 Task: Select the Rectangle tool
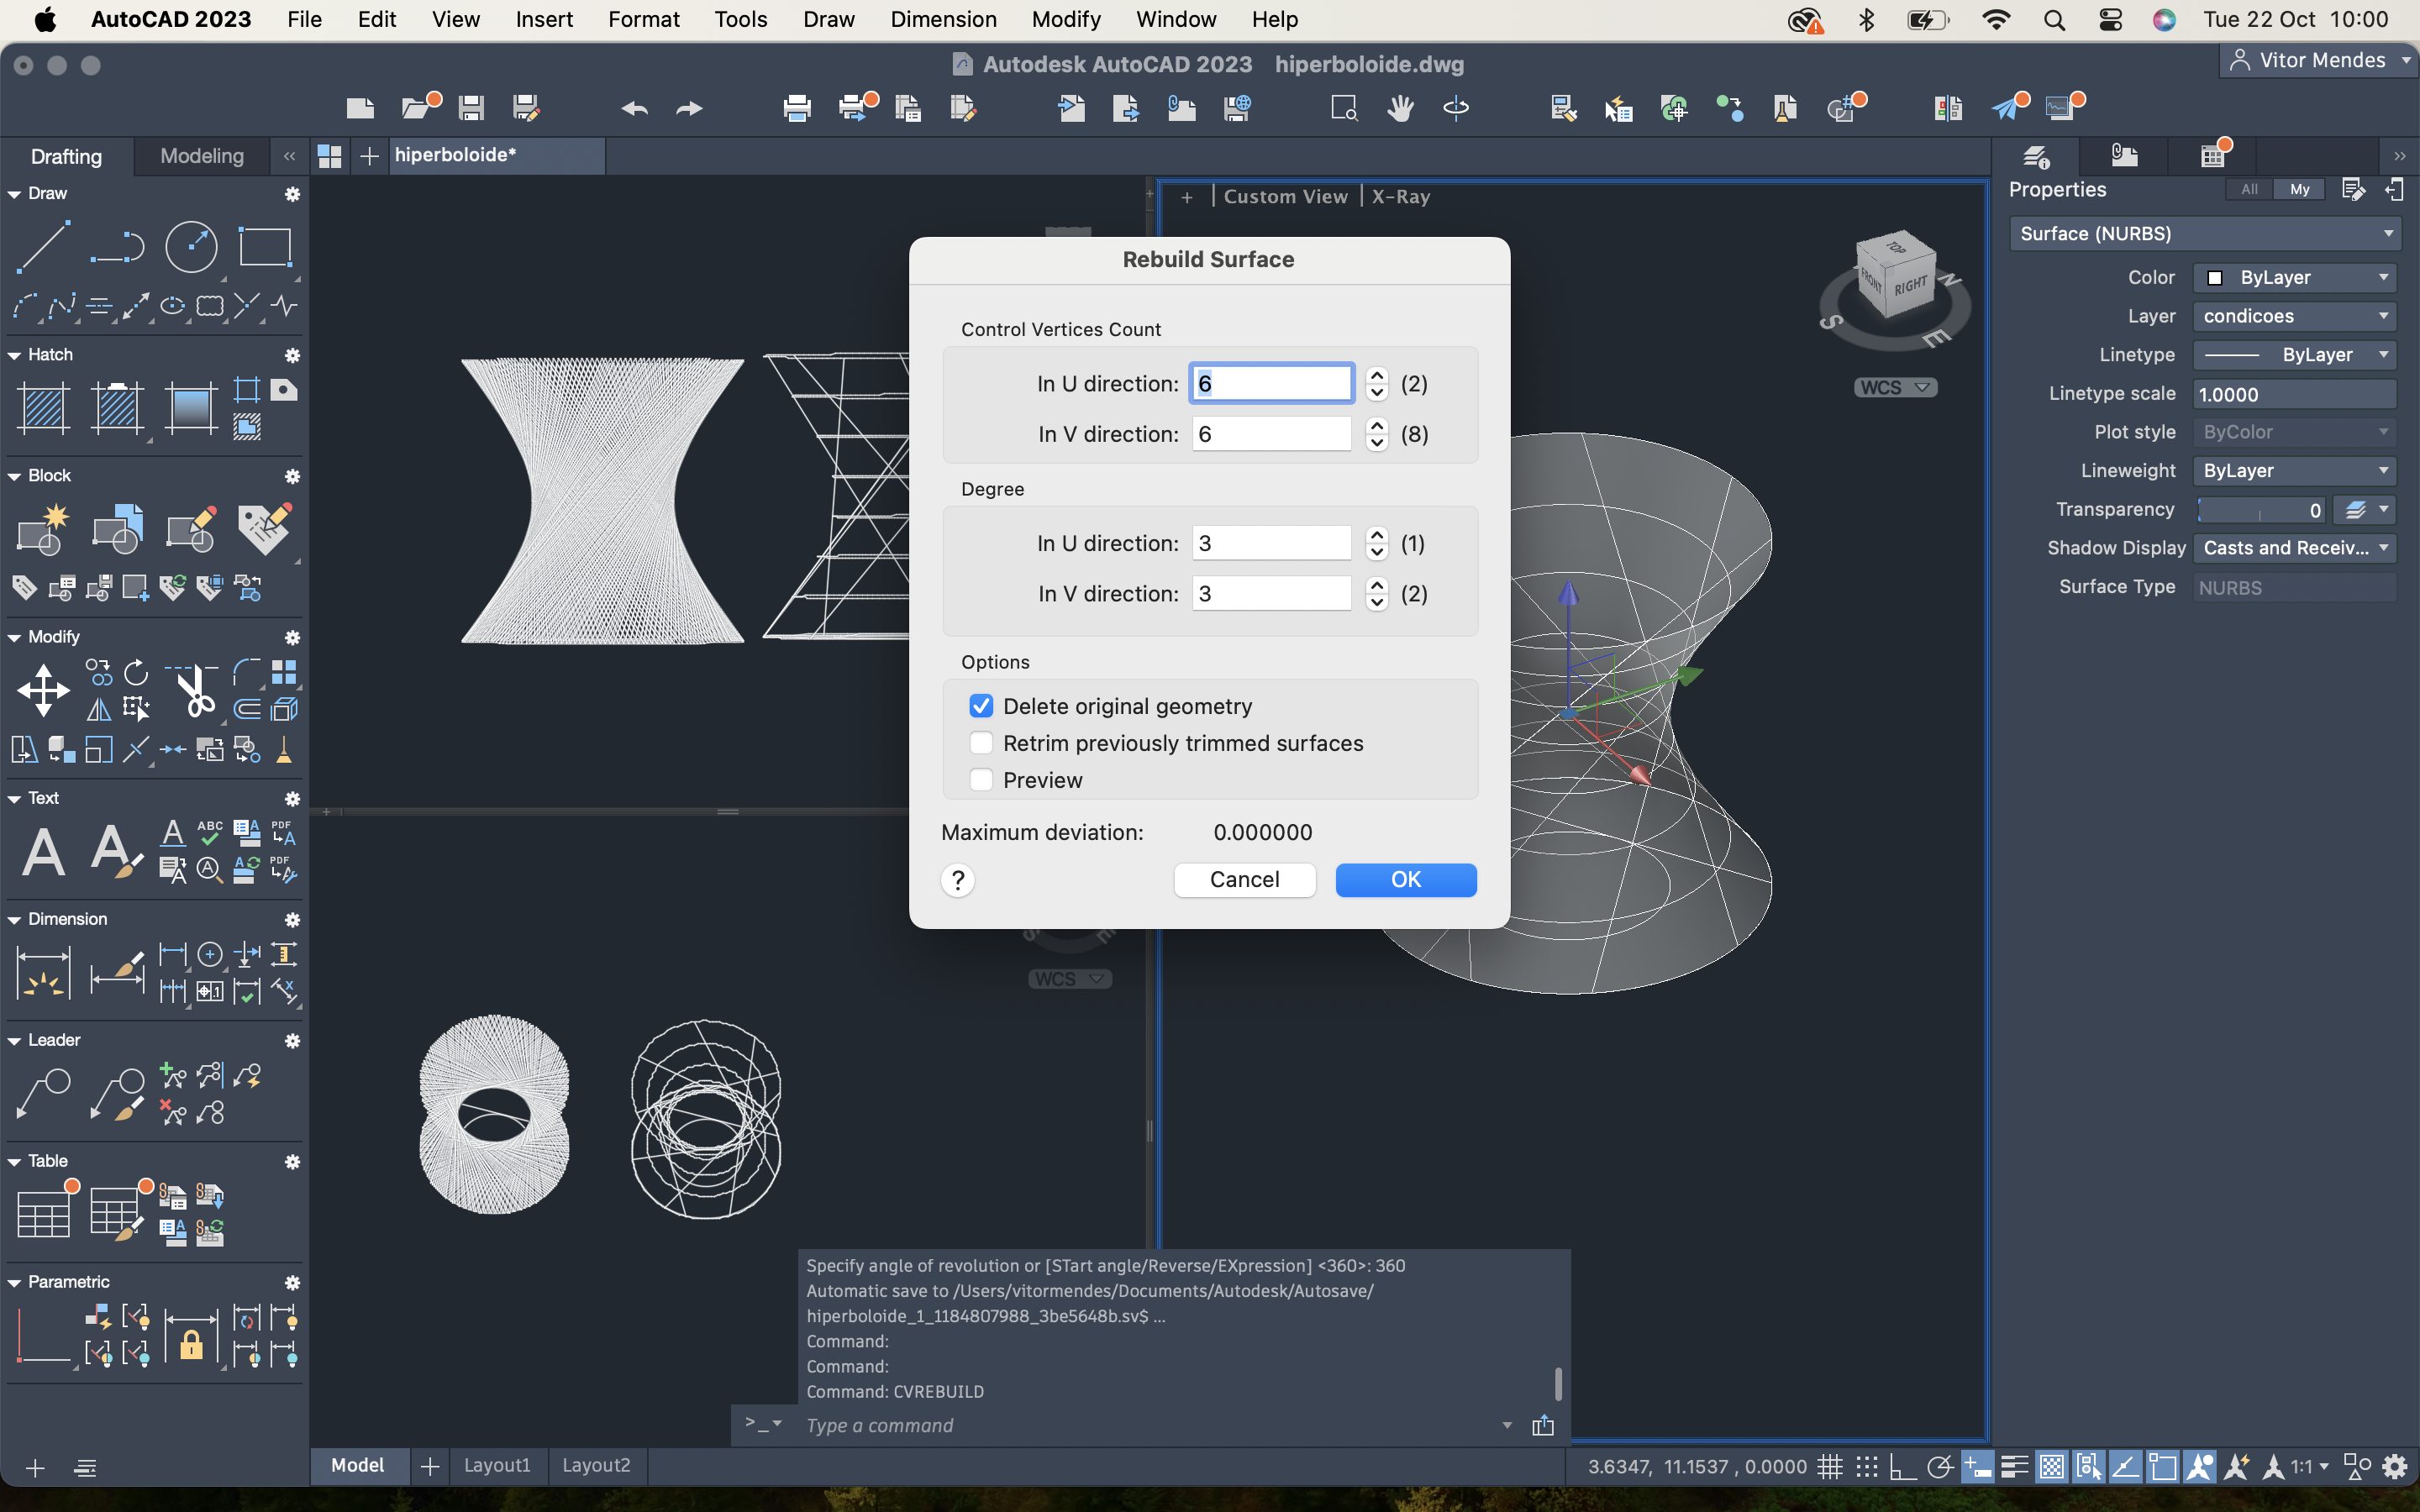[265, 246]
